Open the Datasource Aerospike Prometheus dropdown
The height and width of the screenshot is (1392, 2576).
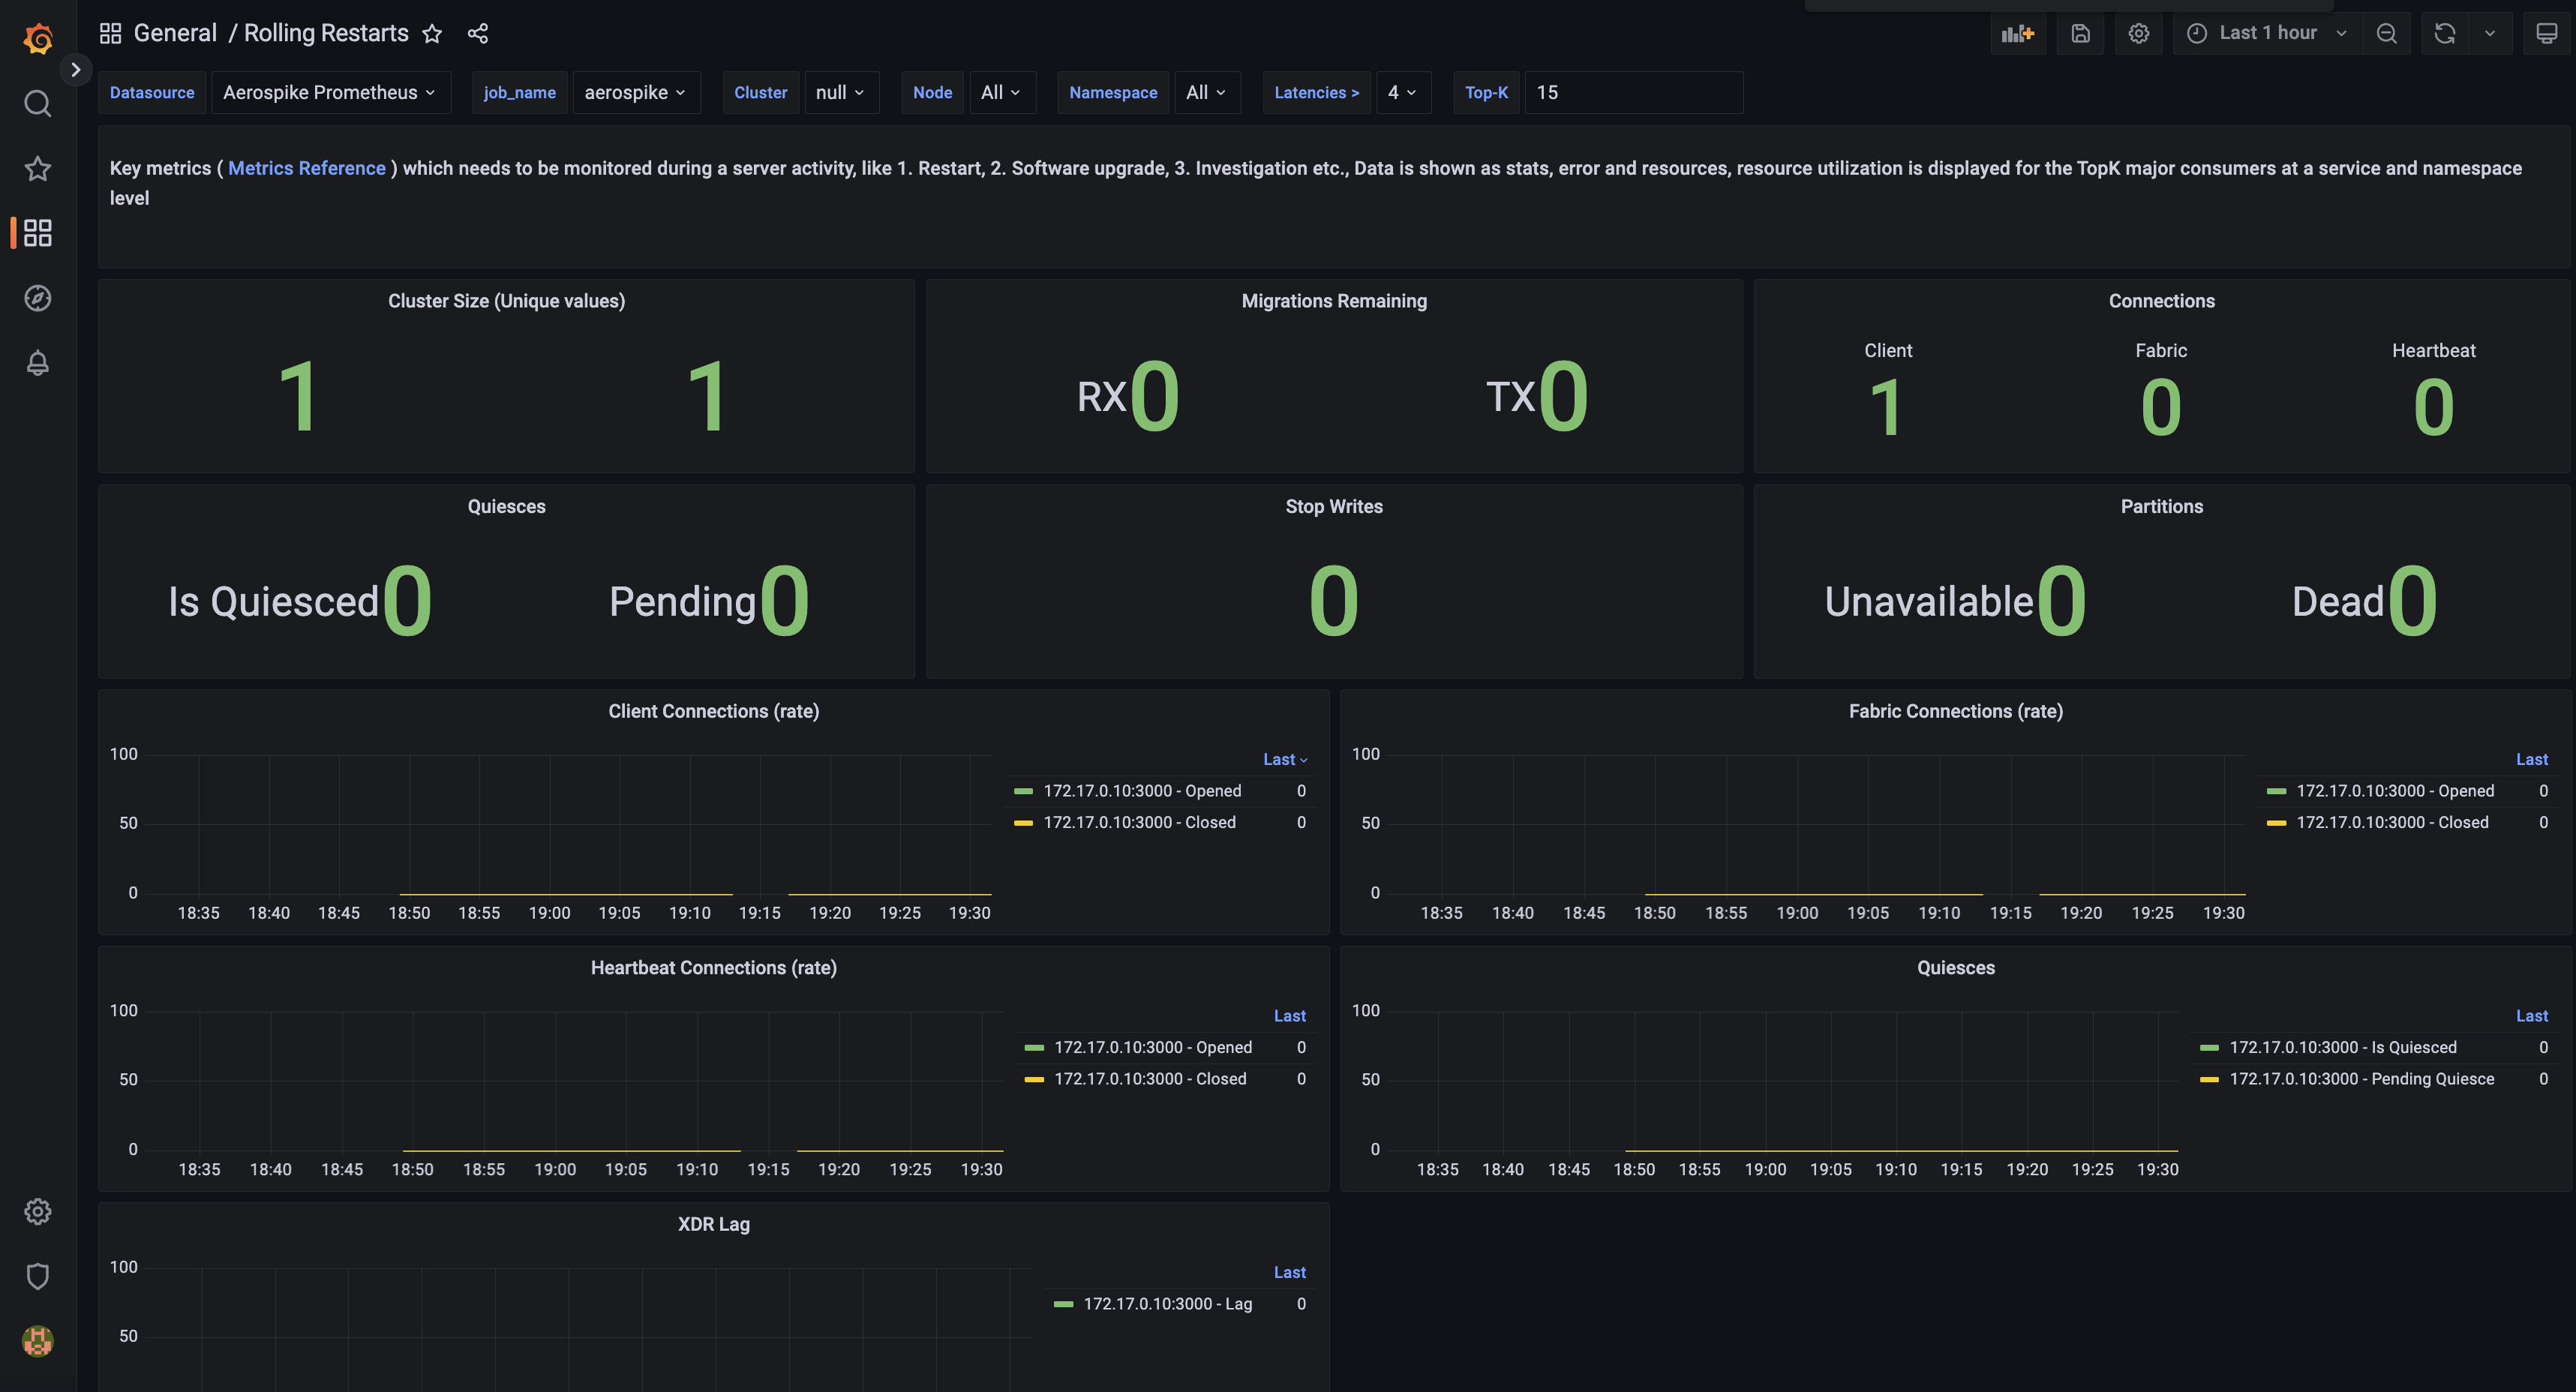329,93
